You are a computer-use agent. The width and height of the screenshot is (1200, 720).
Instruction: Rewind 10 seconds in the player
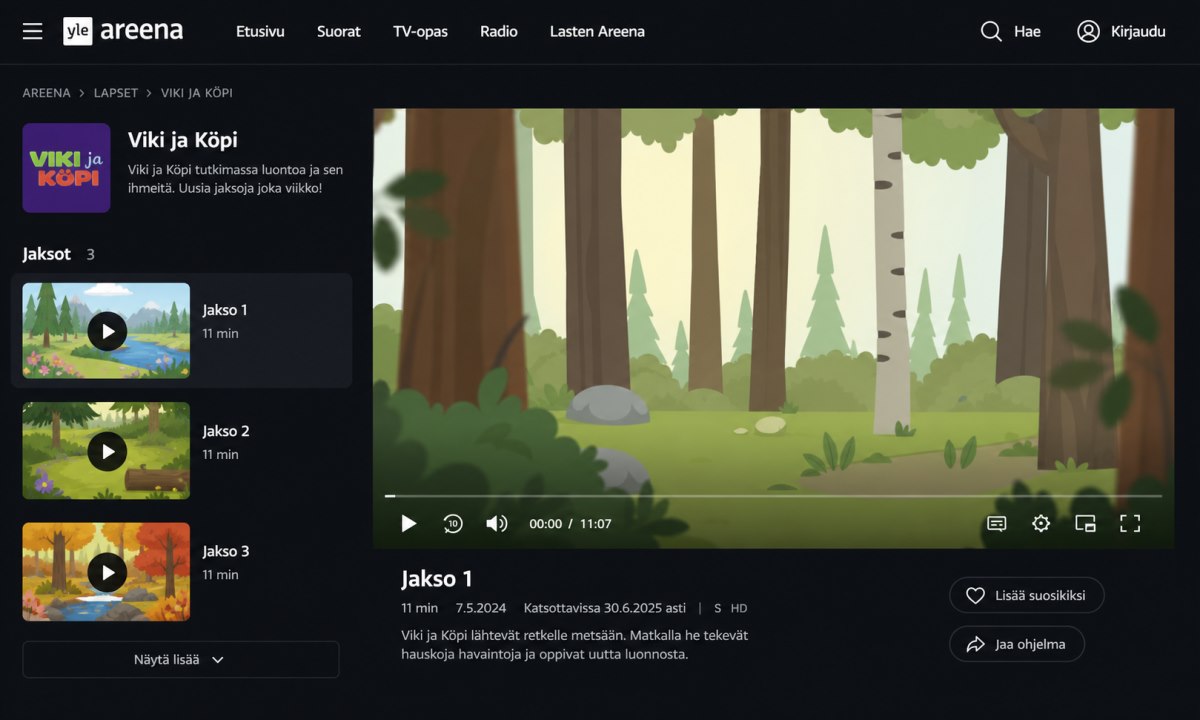(453, 523)
